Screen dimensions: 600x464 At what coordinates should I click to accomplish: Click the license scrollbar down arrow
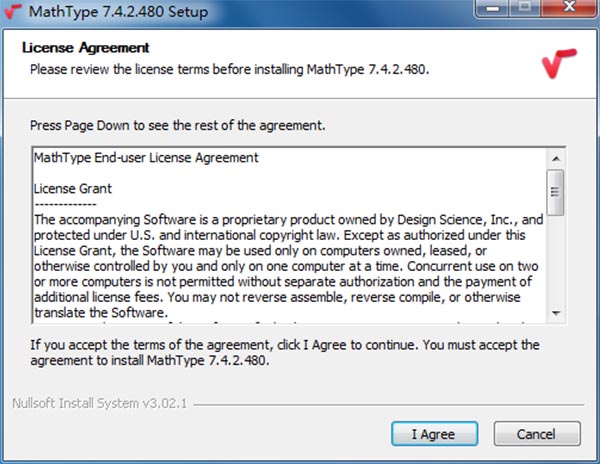pyautogui.click(x=555, y=314)
